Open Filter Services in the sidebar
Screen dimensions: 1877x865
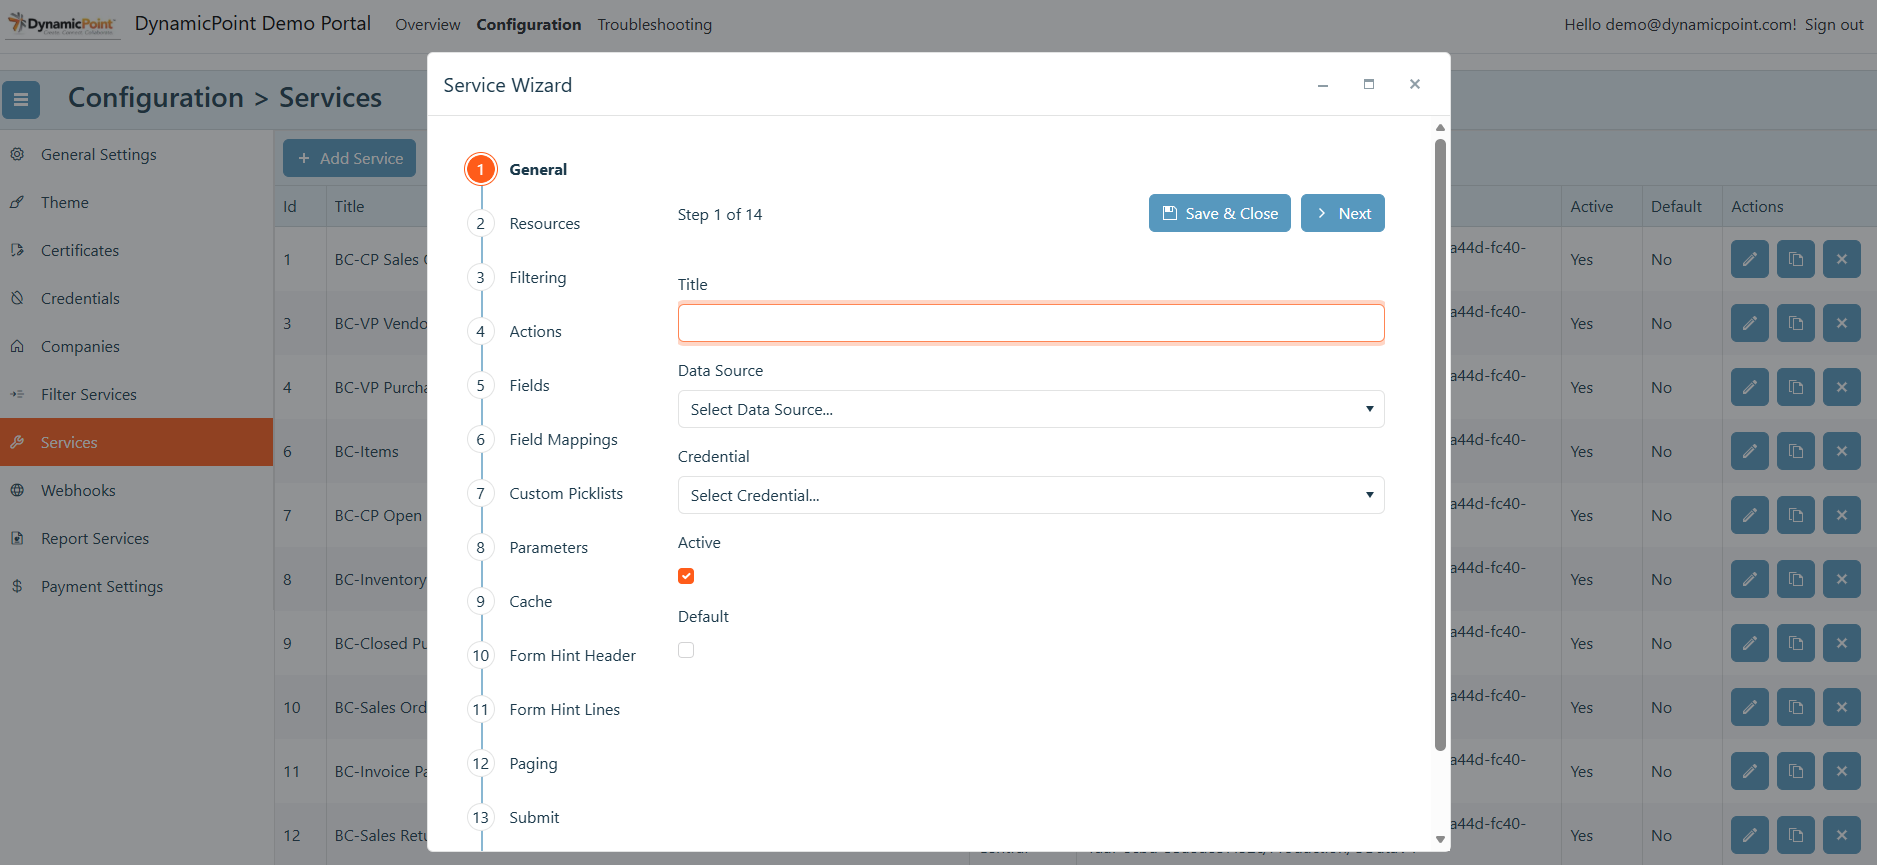pyautogui.click(x=136, y=394)
